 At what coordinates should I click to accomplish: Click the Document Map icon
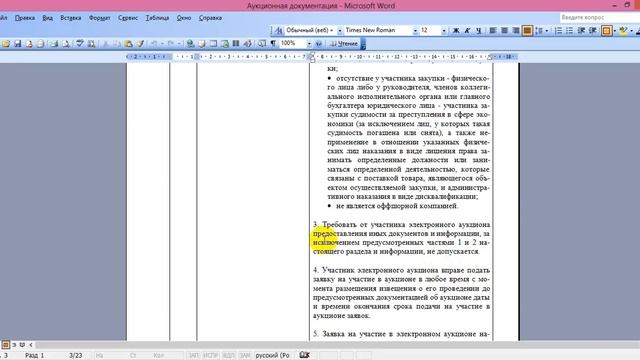coord(262,44)
